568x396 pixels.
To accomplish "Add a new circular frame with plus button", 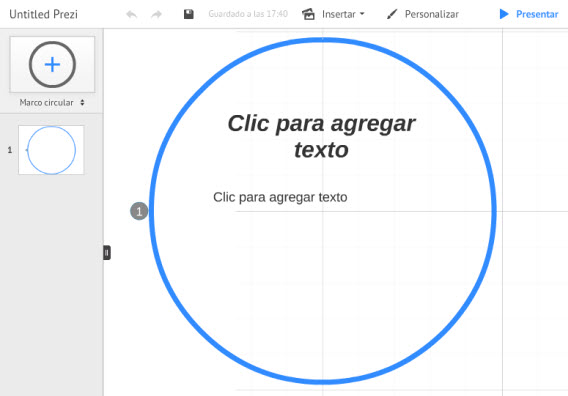I will point(52,64).
